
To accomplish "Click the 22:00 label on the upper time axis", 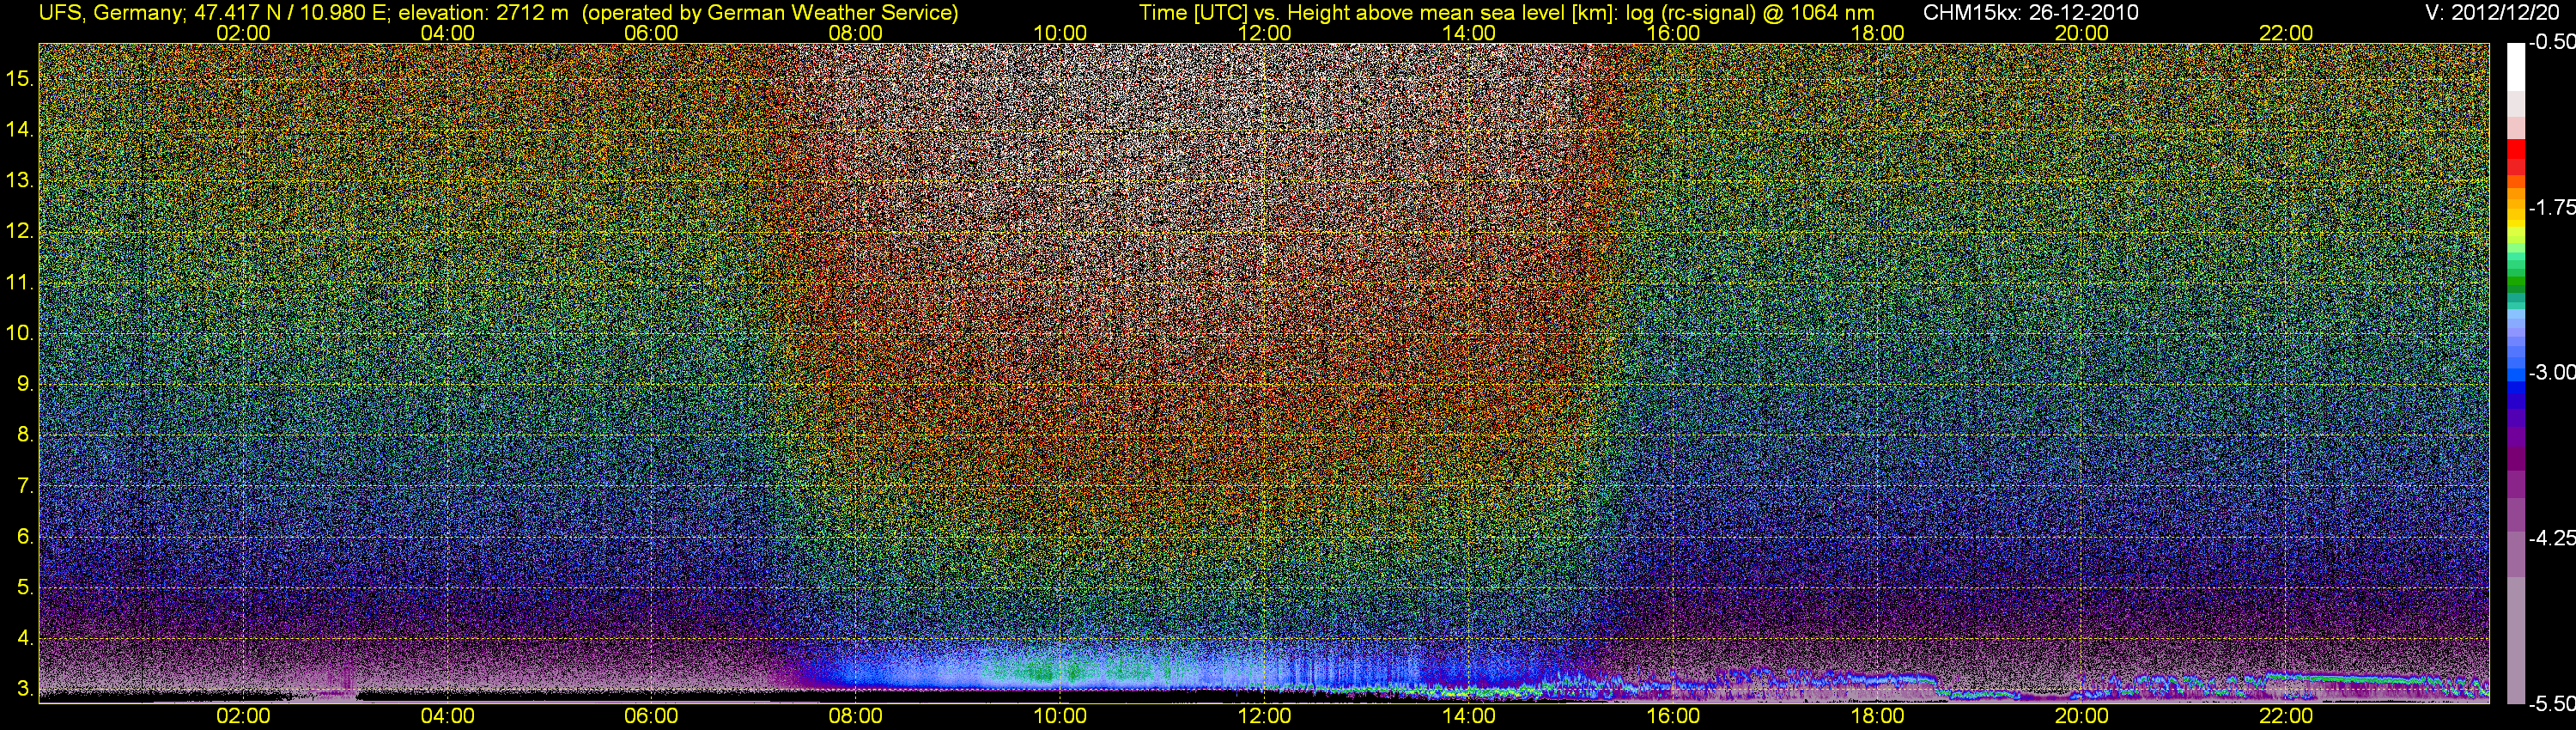I will 2286,33.
